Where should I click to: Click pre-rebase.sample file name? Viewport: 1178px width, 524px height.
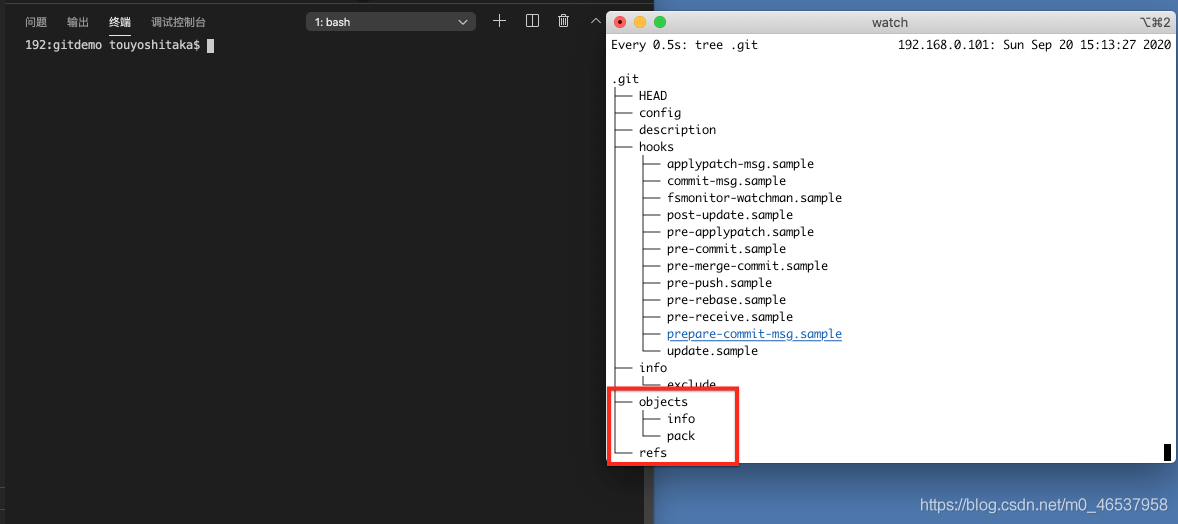coord(726,300)
